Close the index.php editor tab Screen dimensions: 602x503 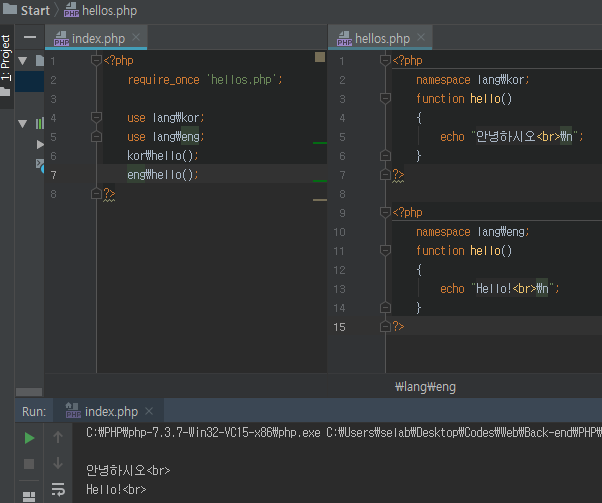pyautogui.click(x=134, y=38)
